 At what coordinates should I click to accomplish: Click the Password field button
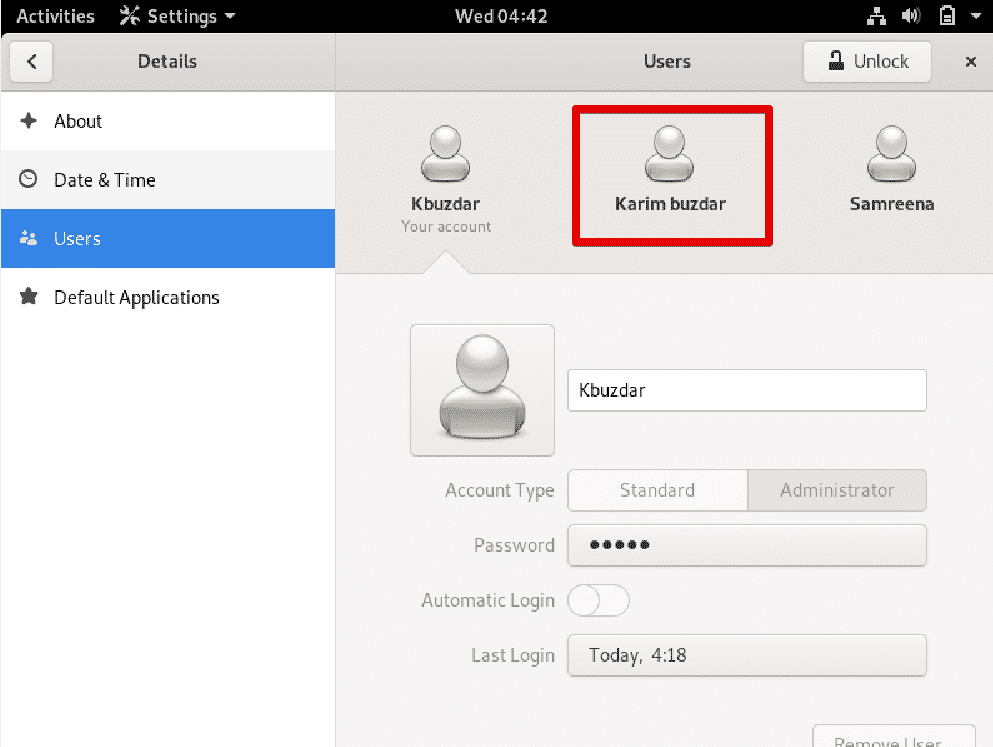coord(747,546)
